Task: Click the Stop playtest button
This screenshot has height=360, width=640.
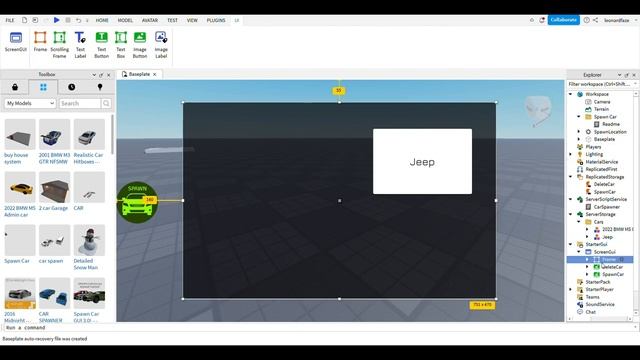Action: [x=68, y=20]
